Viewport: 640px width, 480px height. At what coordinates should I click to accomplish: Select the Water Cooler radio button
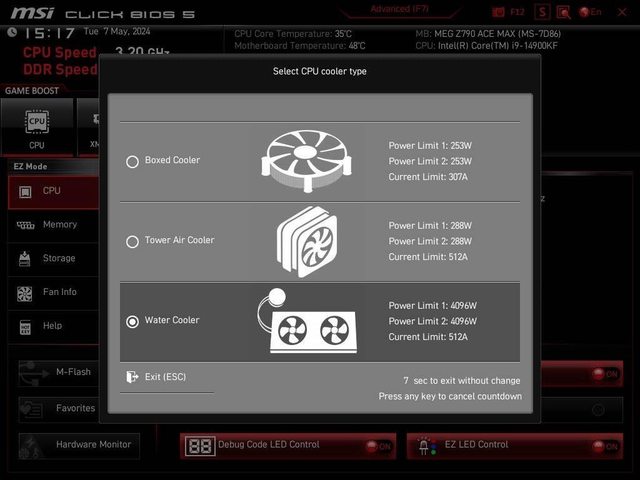click(x=132, y=322)
